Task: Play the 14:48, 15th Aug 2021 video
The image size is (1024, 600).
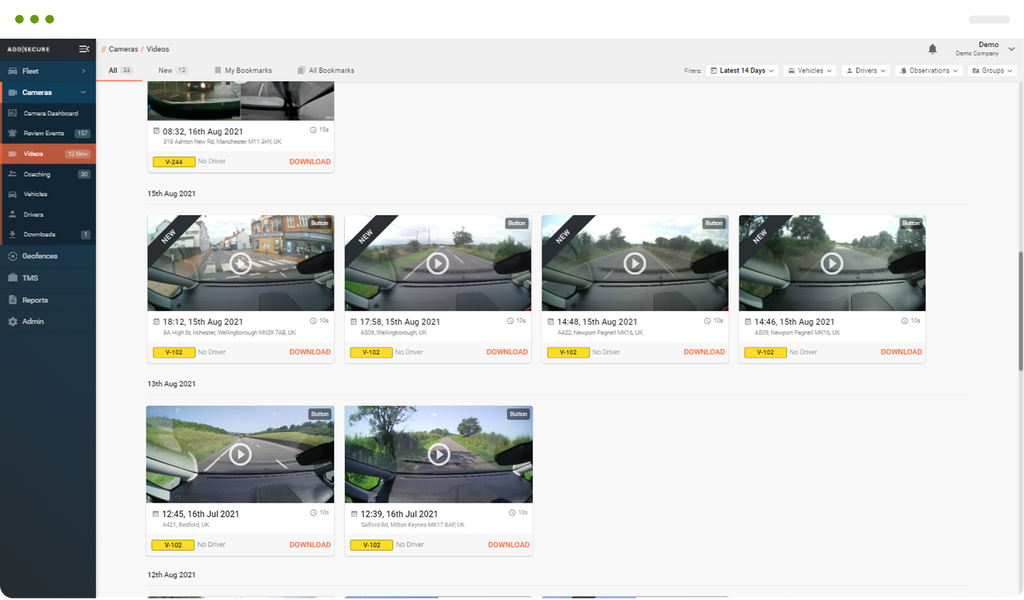Action: [x=635, y=264]
